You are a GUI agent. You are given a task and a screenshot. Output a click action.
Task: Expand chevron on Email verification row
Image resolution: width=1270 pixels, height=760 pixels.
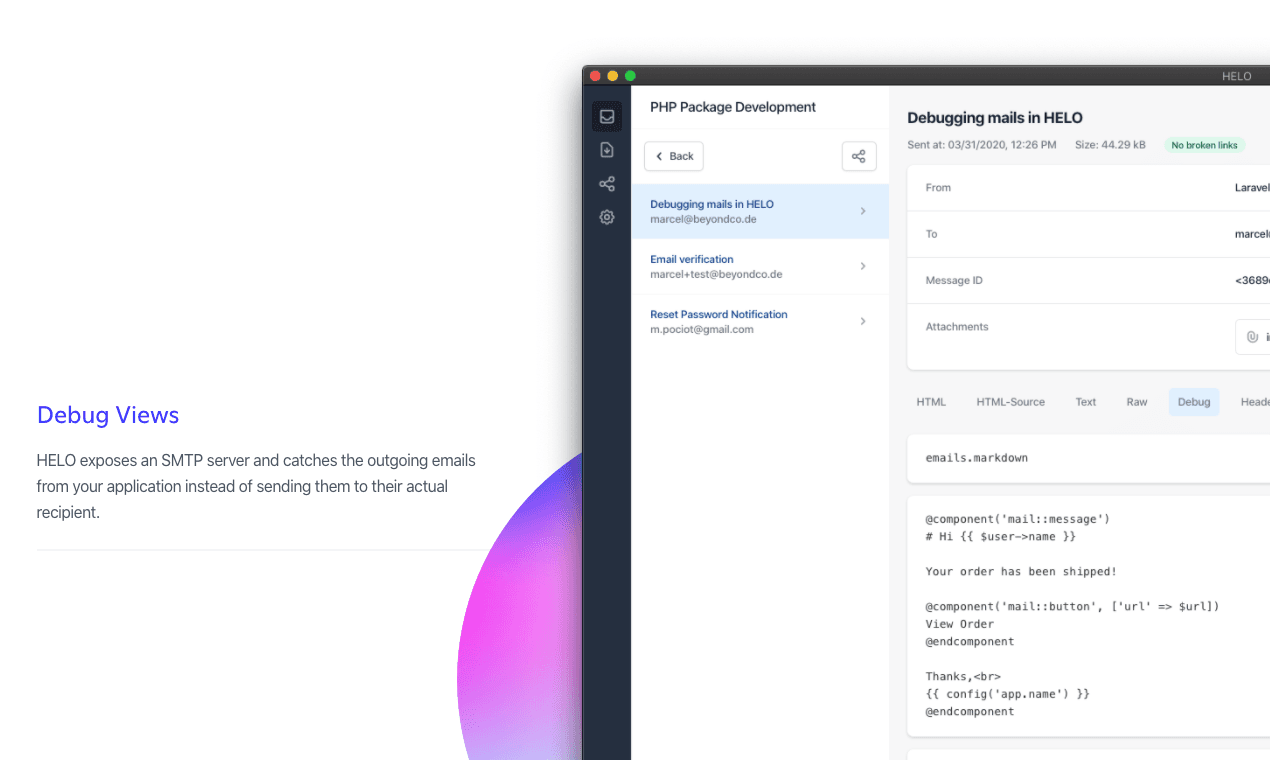(863, 266)
